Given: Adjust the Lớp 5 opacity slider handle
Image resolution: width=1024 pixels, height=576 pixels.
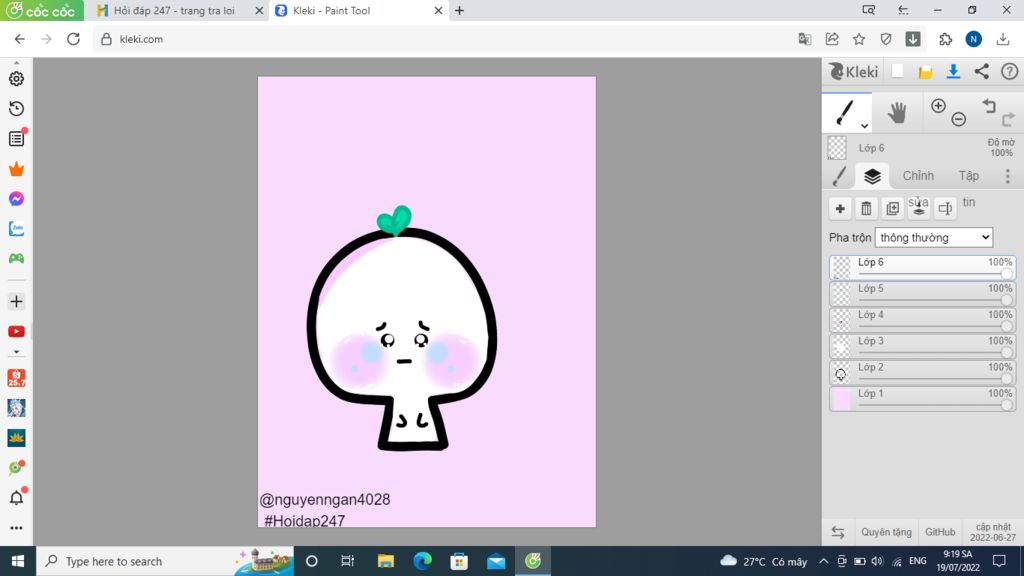Looking at the screenshot, I should pos(1006,300).
